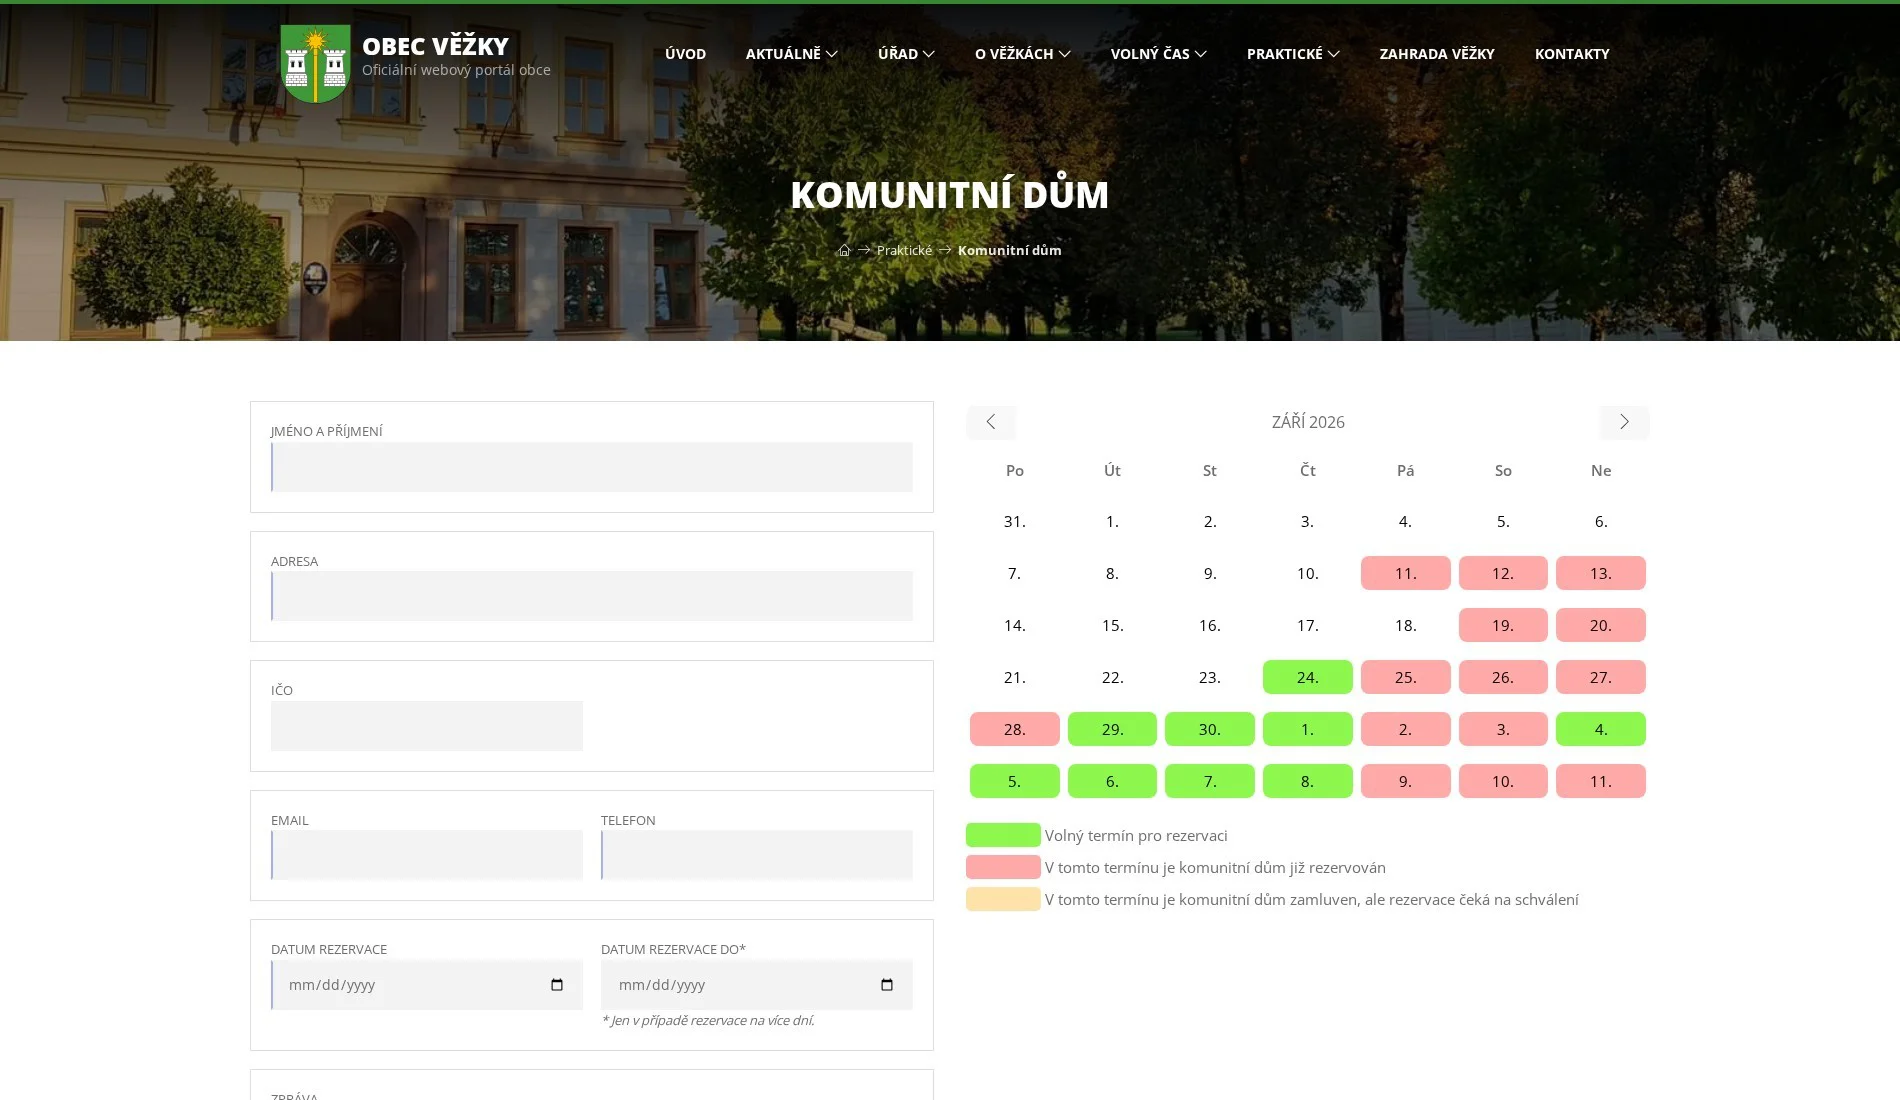Select free date 30. in calendar
The width and height of the screenshot is (1900, 1100).
tap(1210, 729)
